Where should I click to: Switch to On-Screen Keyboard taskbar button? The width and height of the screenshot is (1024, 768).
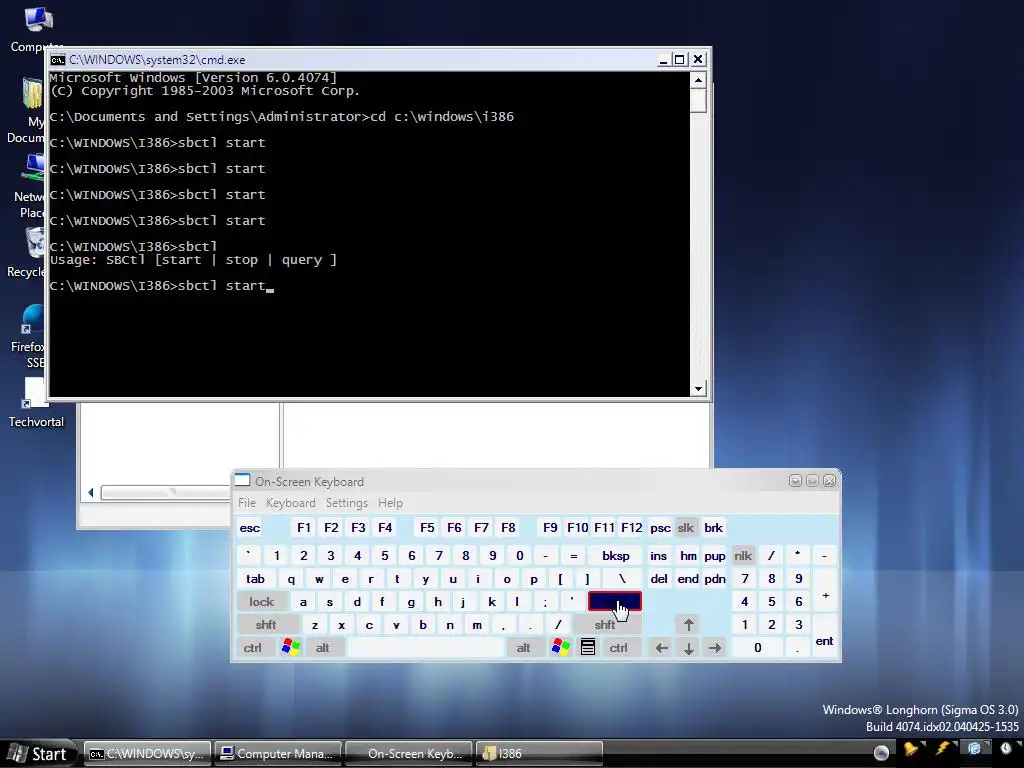409,754
